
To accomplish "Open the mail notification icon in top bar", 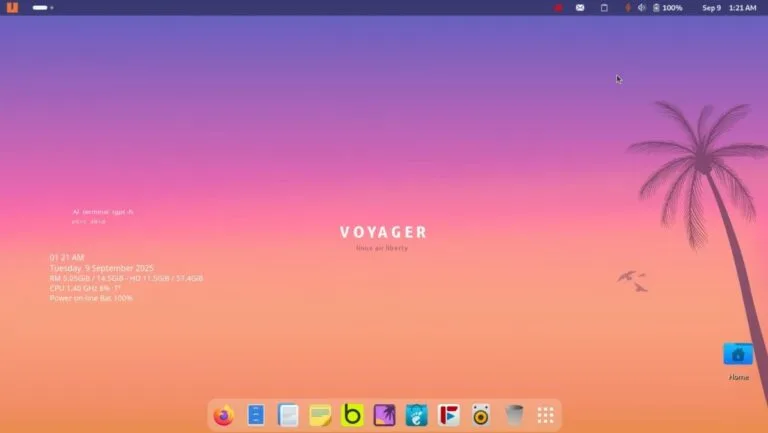I will click(x=580, y=8).
